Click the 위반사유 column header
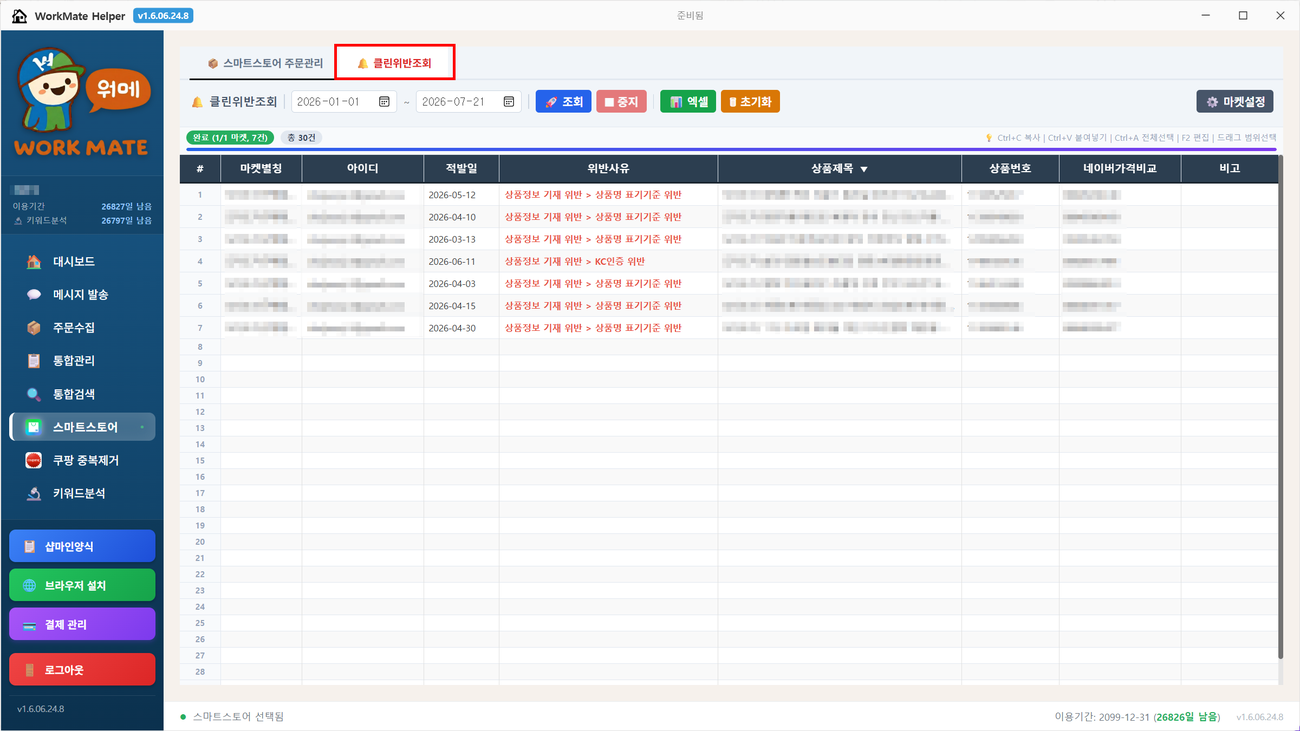 (x=608, y=169)
